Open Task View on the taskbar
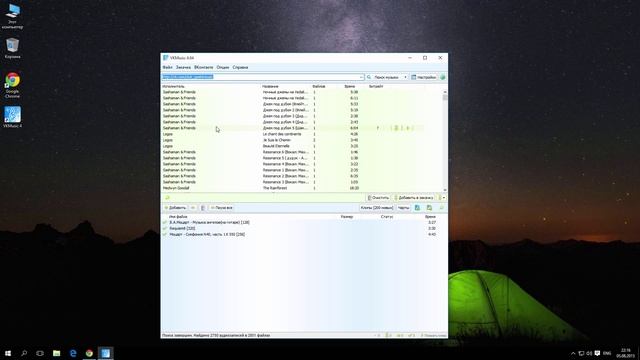Image resolution: width=640 pixels, height=360 pixels. (x=40, y=353)
